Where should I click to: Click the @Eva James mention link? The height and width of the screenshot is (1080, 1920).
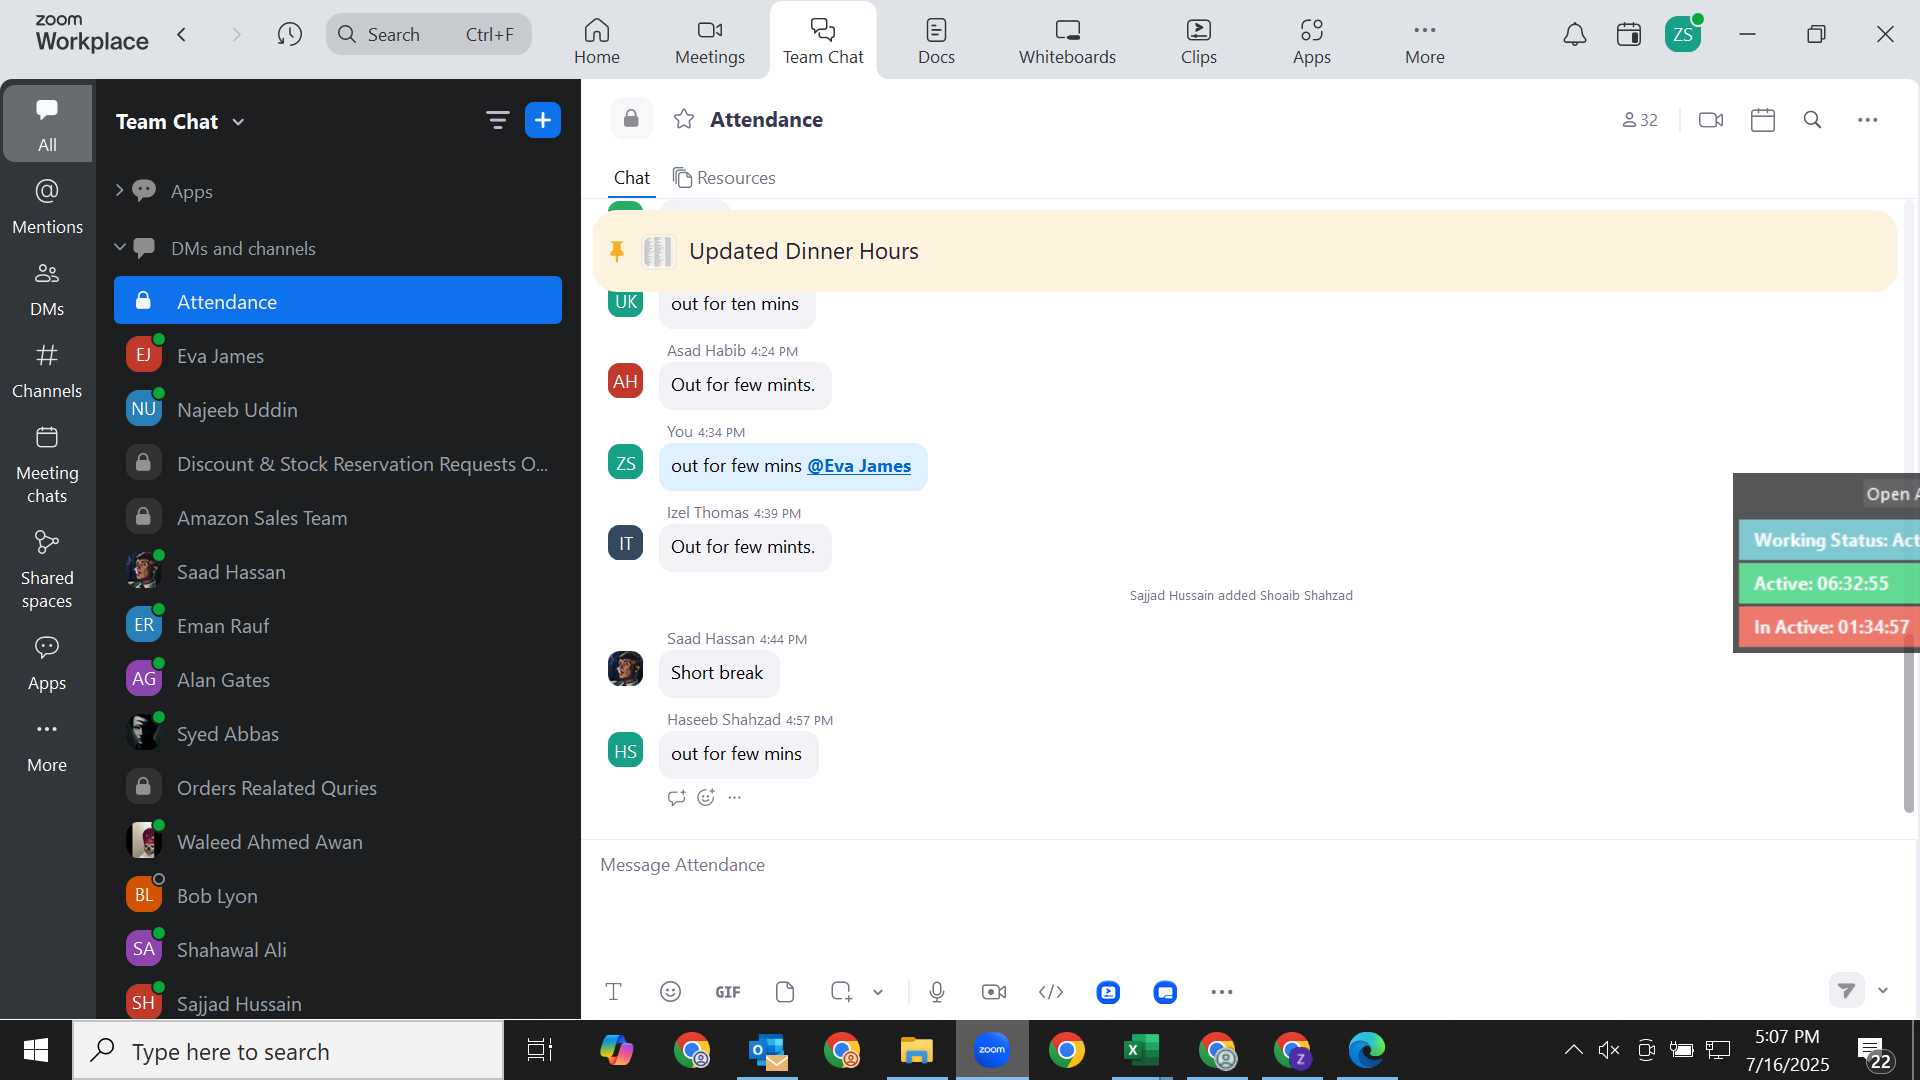pos(859,466)
